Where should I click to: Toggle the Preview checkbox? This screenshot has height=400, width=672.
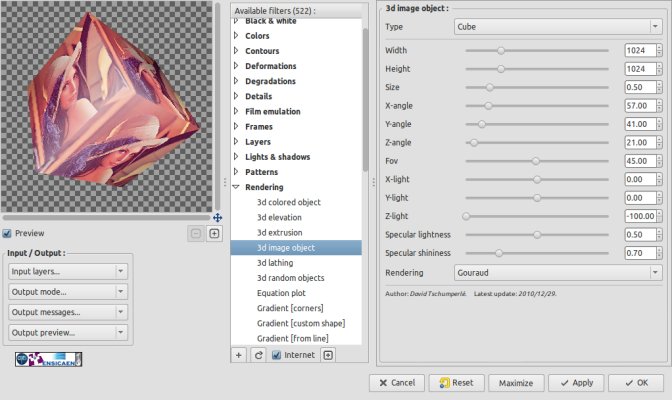[x=8, y=234]
